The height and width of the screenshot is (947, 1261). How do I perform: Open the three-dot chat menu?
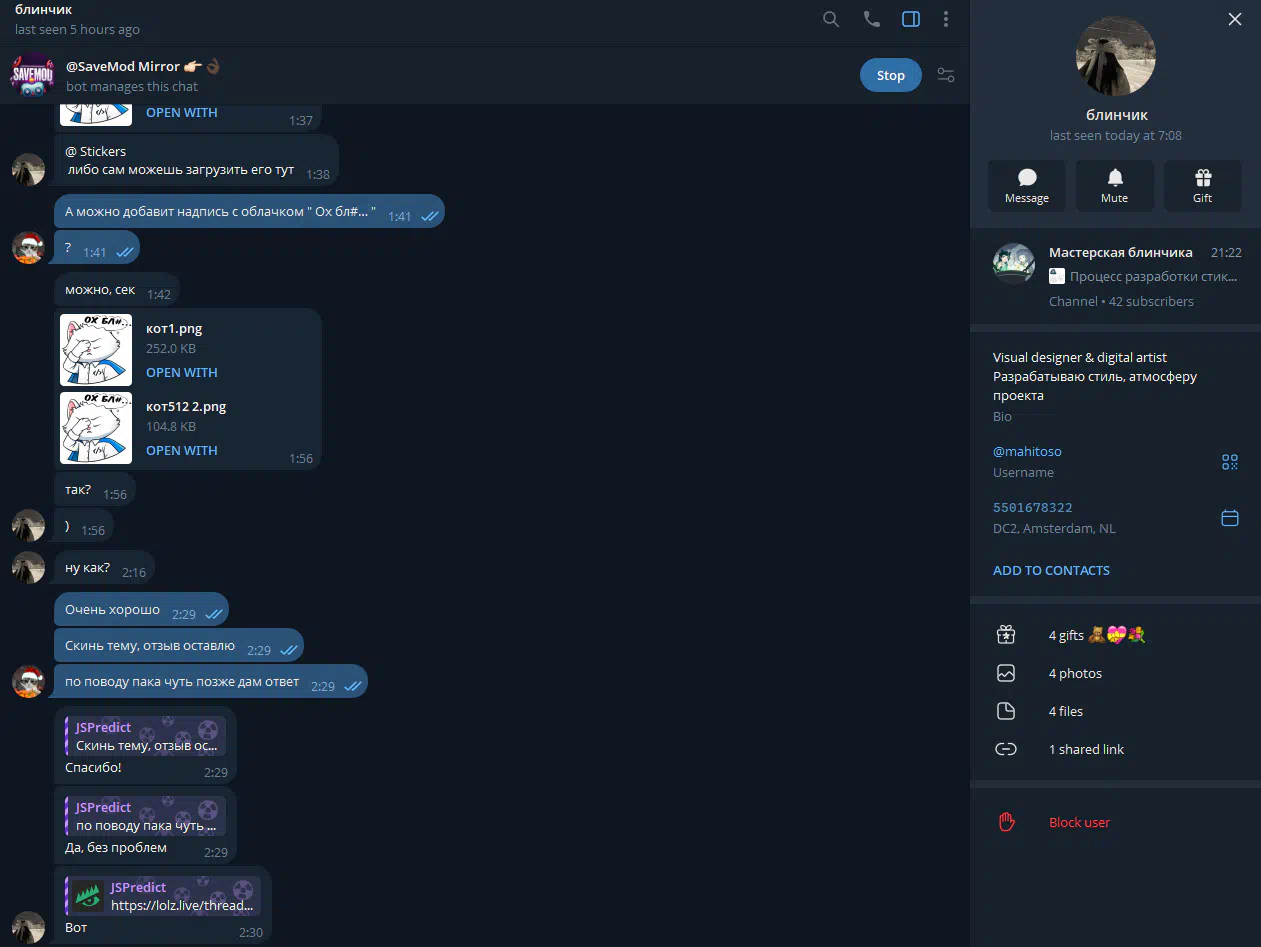click(946, 19)
